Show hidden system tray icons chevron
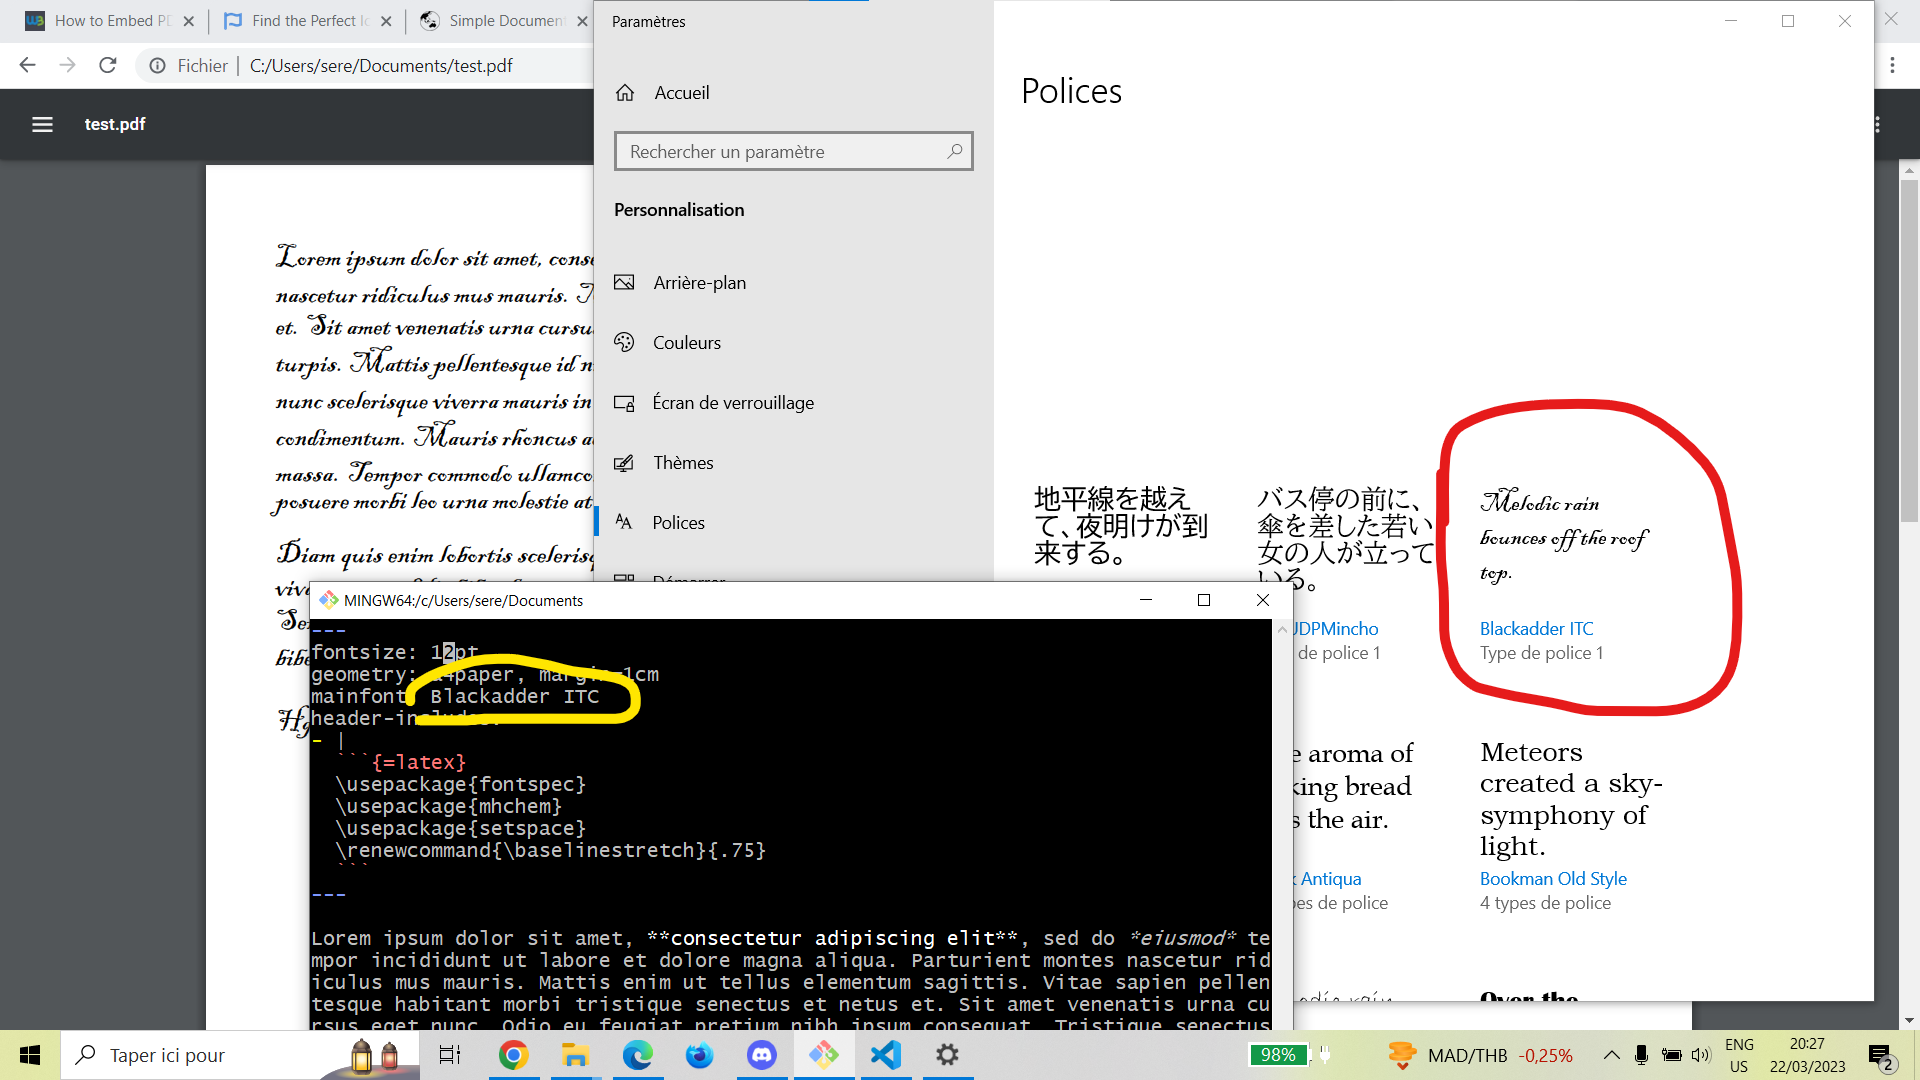Viewport: 1920px width, 1080px height. coord(1612,1055)
